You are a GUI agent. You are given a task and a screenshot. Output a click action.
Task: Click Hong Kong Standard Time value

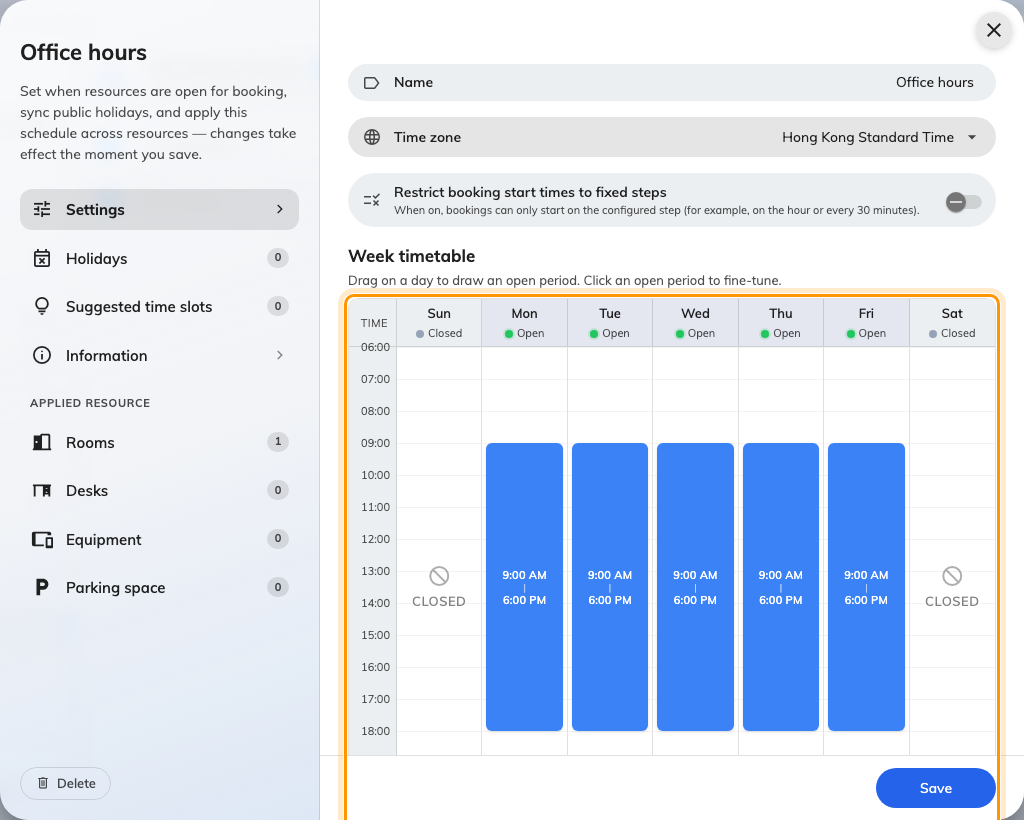coord(868,137)
